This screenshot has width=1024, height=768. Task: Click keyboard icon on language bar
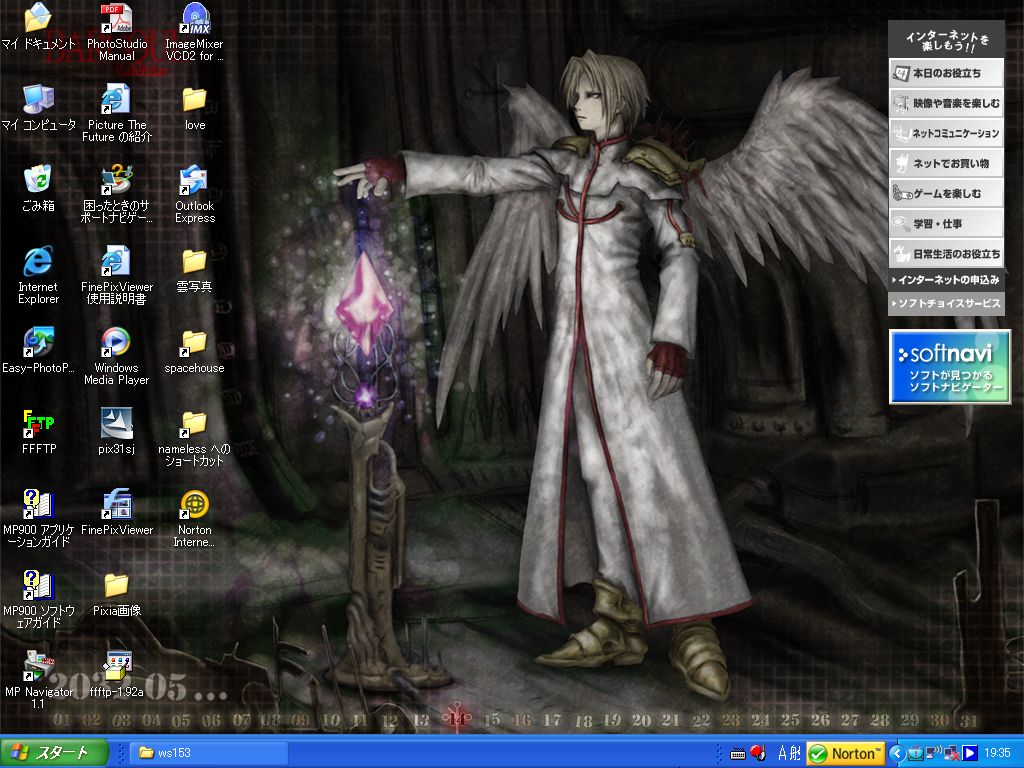738,754
